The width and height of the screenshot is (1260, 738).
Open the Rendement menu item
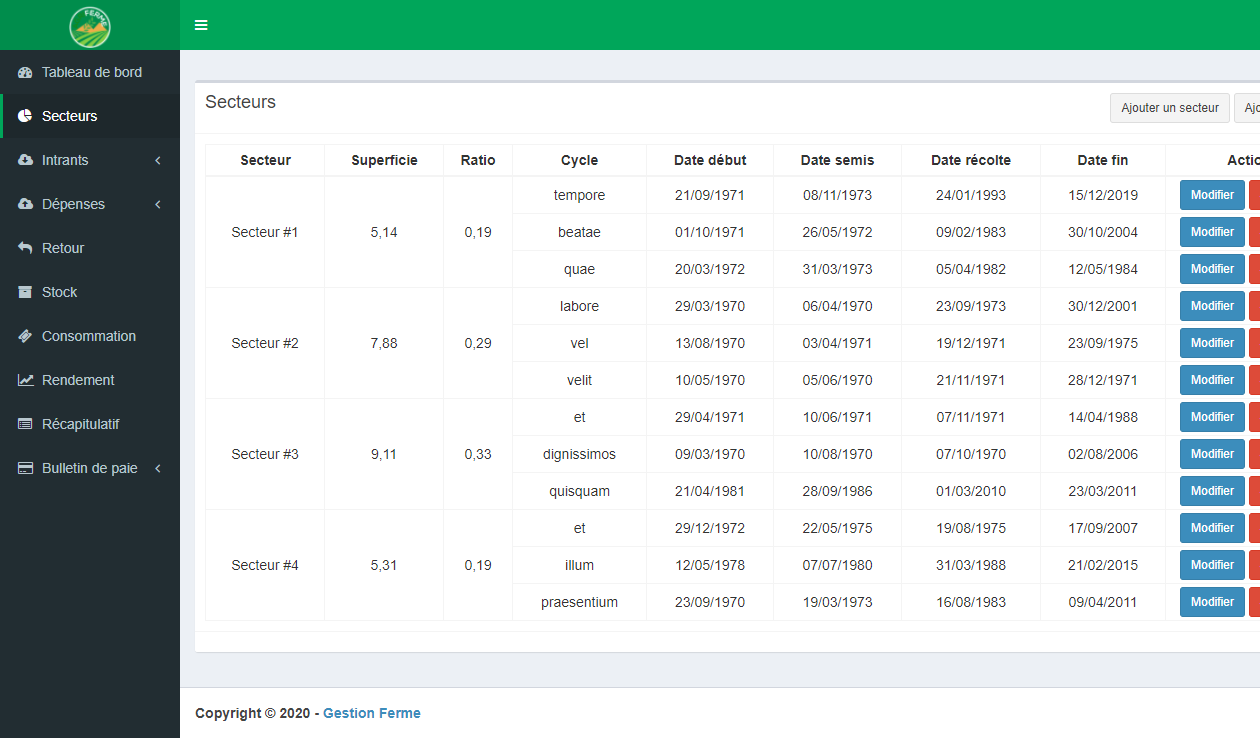(x=78, y=380)
